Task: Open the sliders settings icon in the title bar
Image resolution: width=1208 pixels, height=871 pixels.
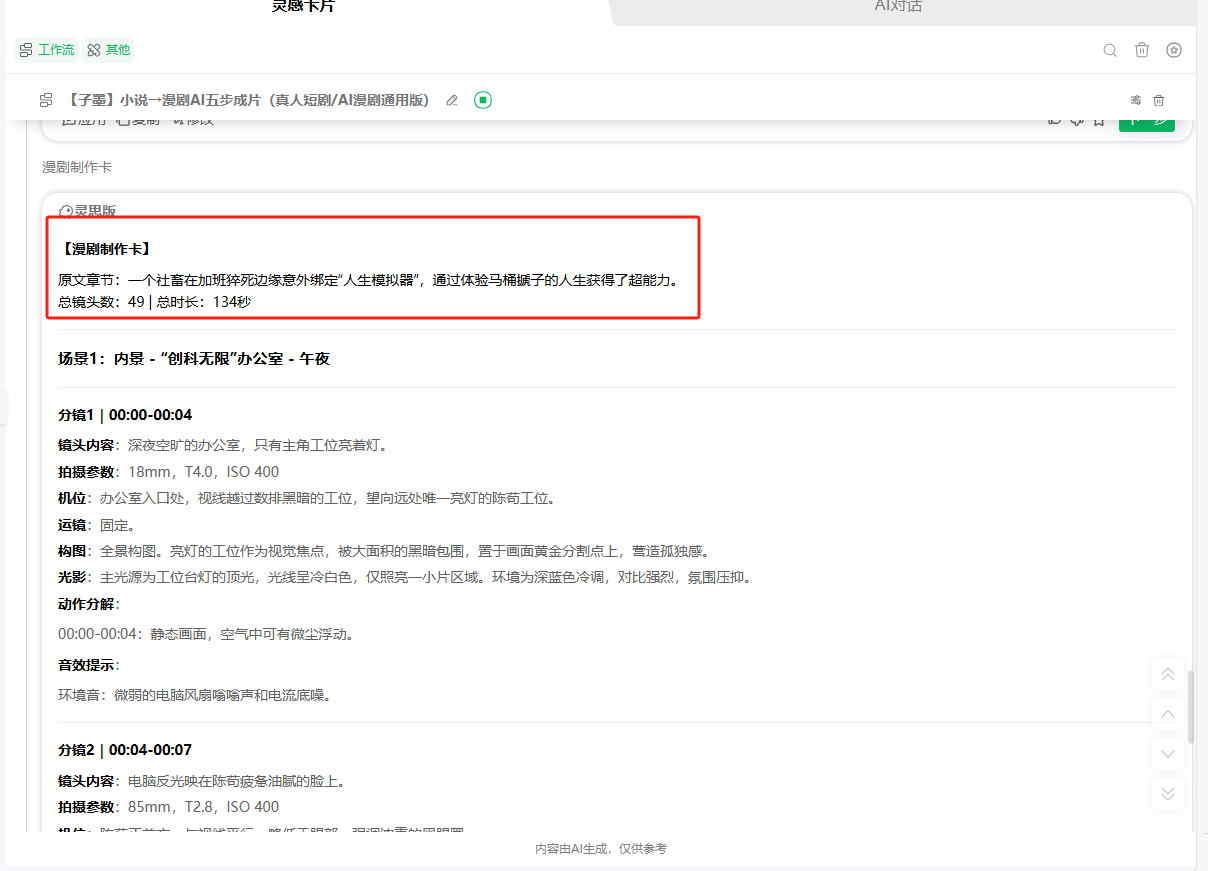Action: pos(1136,100)
